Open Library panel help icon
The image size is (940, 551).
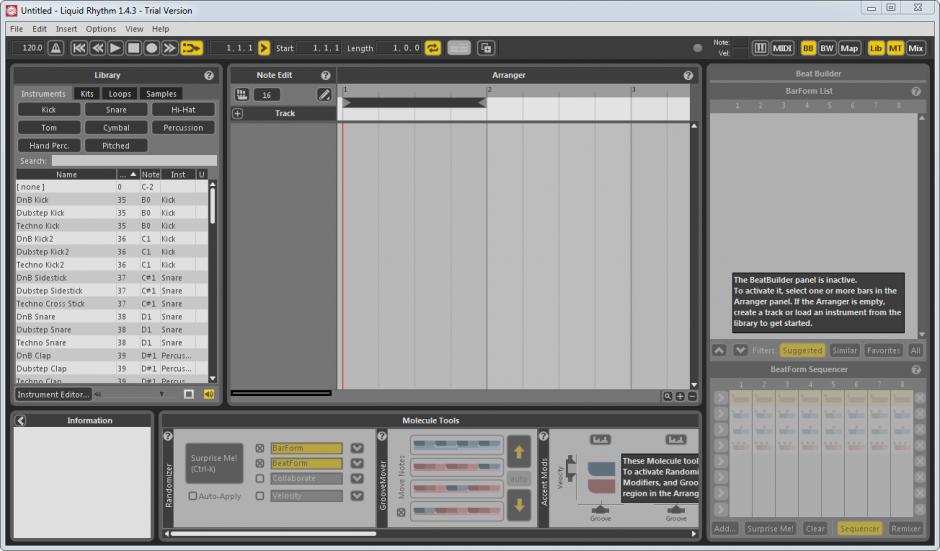tap(209, 76)
